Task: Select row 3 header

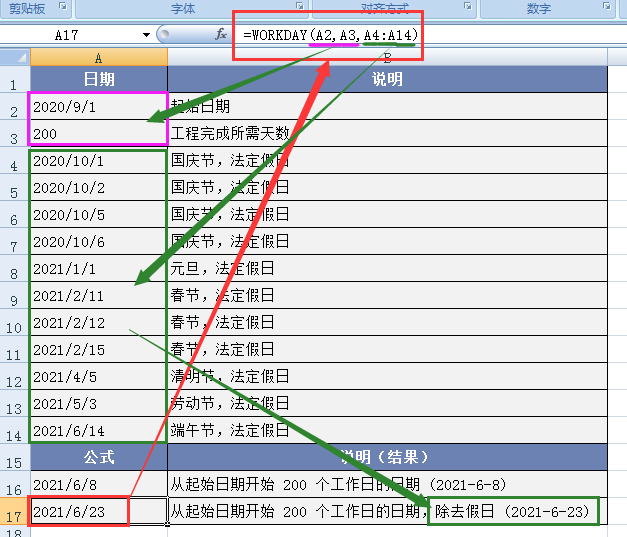Action: 15,133
